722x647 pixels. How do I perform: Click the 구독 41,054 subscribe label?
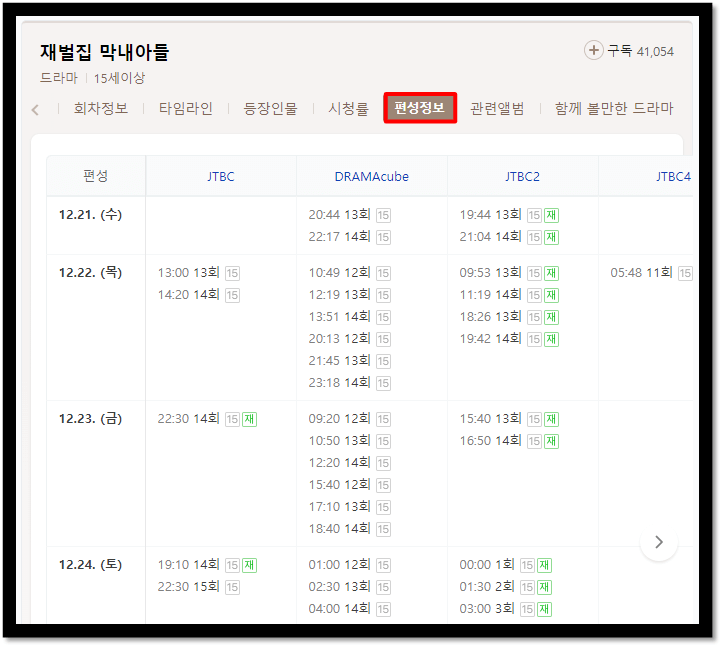tap(640, 51)
